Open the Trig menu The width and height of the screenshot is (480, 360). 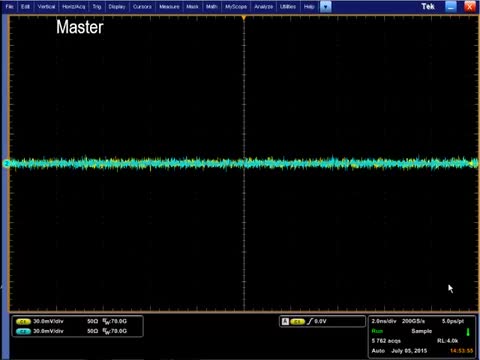click(x=97, y=7)
